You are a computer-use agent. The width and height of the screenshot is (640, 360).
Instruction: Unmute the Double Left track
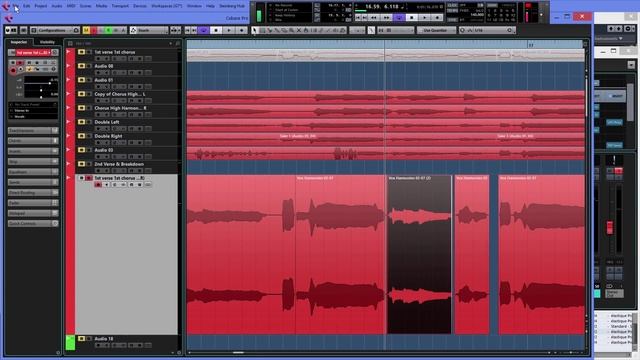coord(81,122)
